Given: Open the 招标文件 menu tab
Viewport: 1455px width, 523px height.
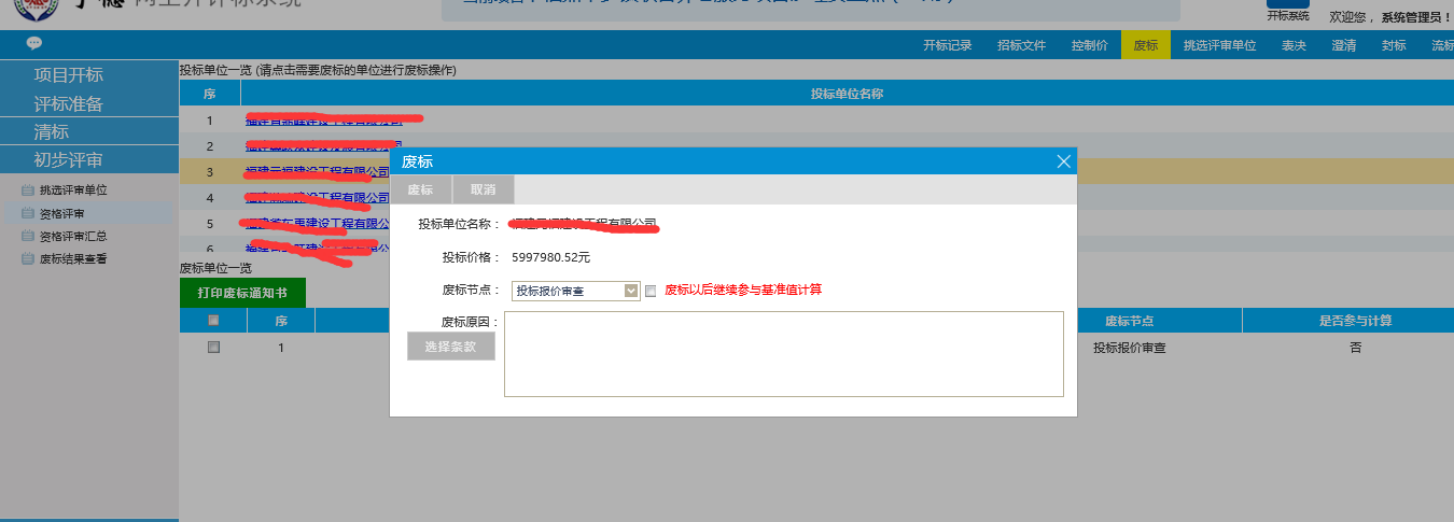Looking at the screenshot, I should click(x=1021, y=45).
